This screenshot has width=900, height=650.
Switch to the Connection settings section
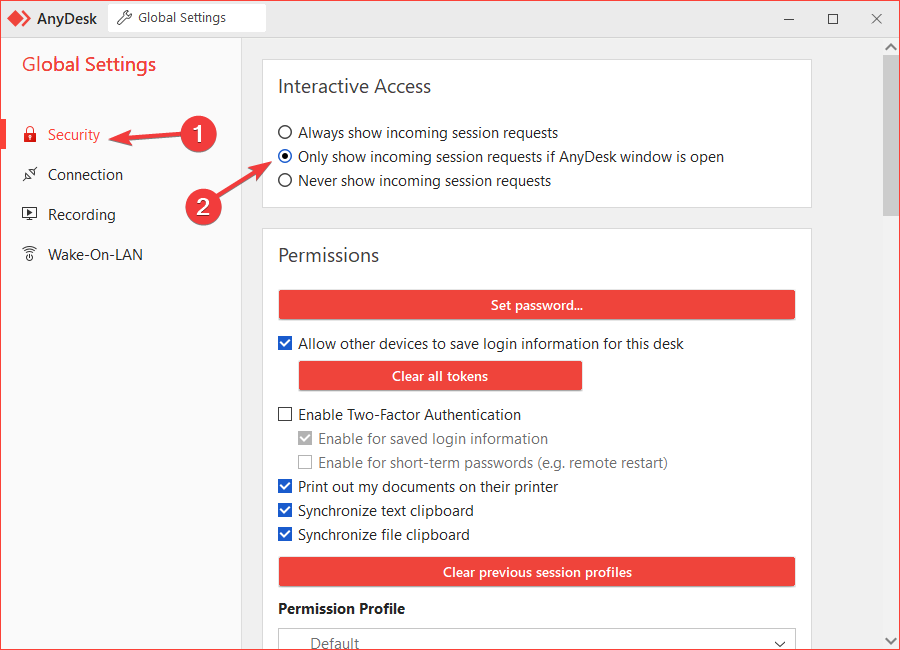pyautogui.click(x=85, y=175)
